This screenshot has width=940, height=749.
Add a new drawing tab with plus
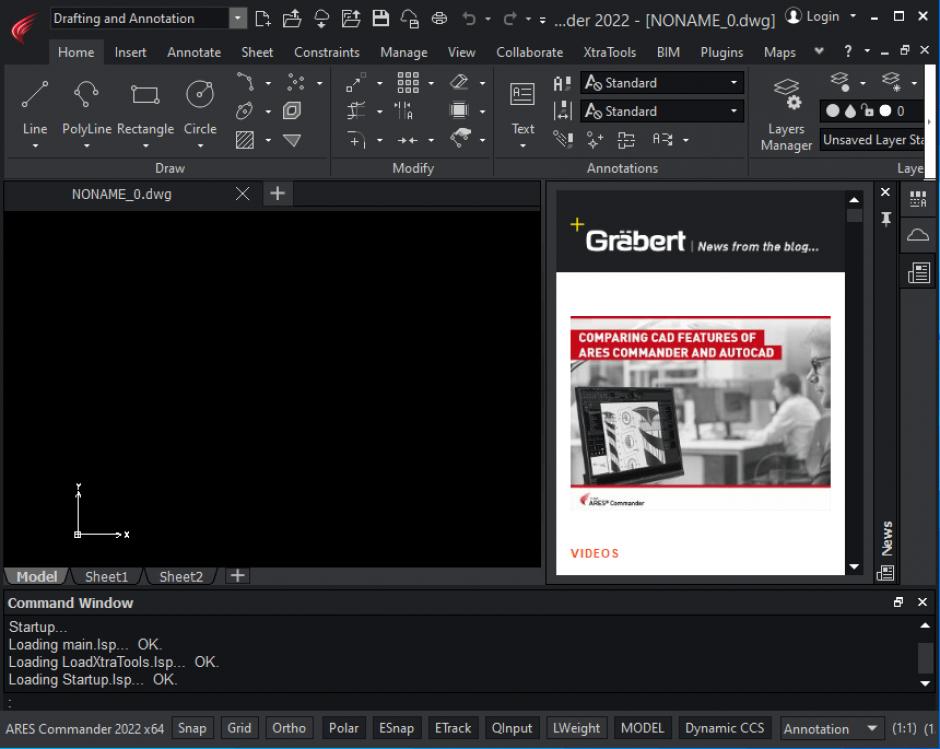click(x=277, y=193)
